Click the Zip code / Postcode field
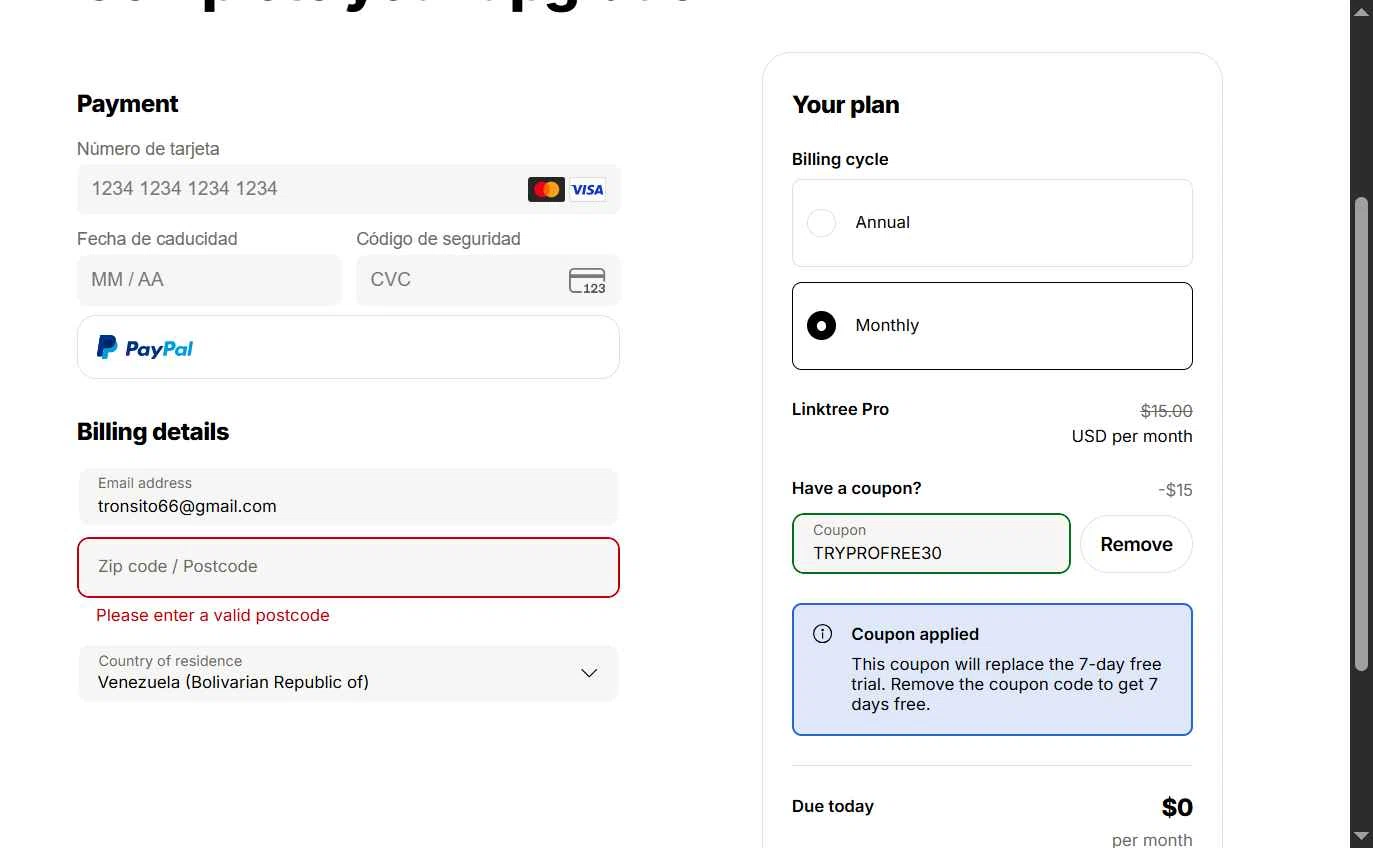 348,567
